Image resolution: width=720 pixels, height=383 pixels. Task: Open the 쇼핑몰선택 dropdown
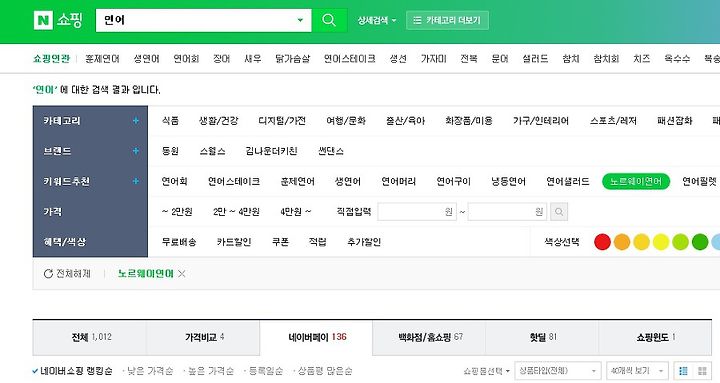(x=487, y=371)
